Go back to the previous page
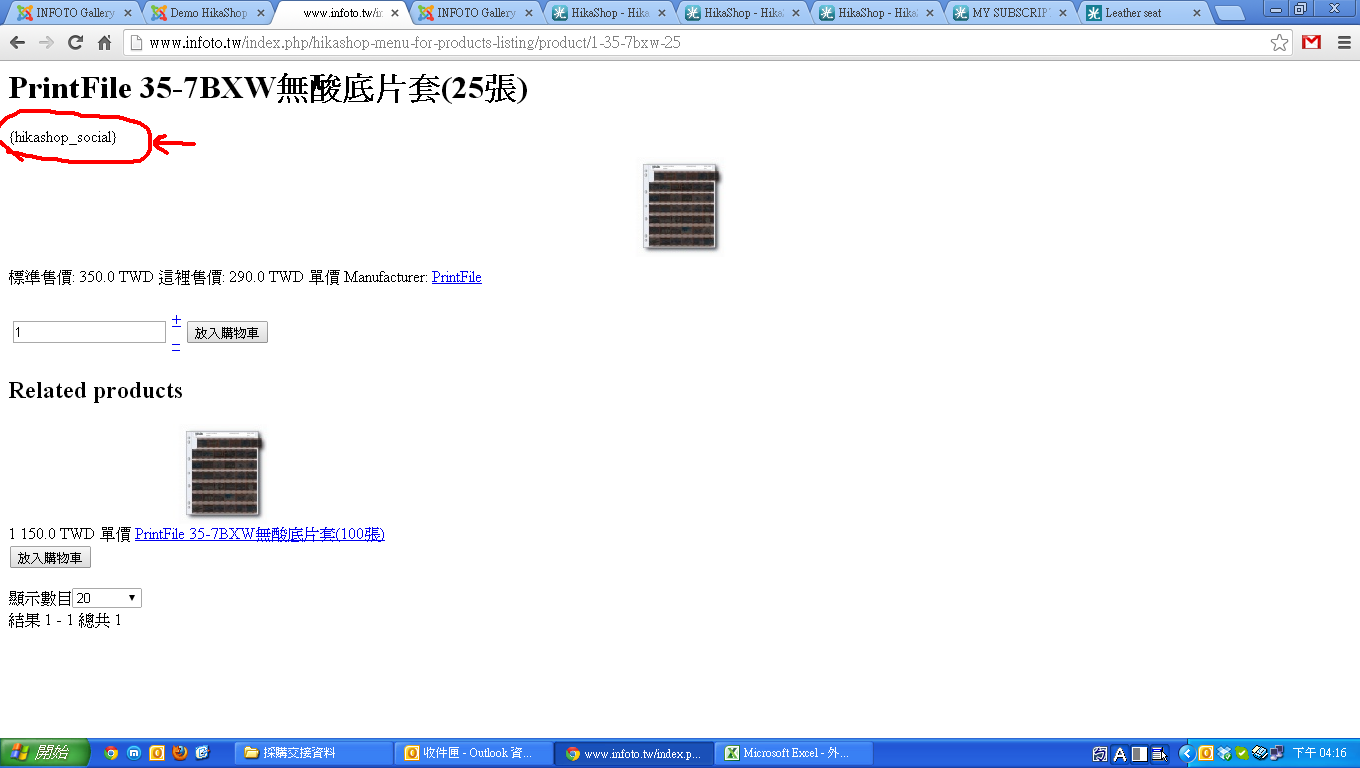The image size is (1360, 768). (17, 43)
